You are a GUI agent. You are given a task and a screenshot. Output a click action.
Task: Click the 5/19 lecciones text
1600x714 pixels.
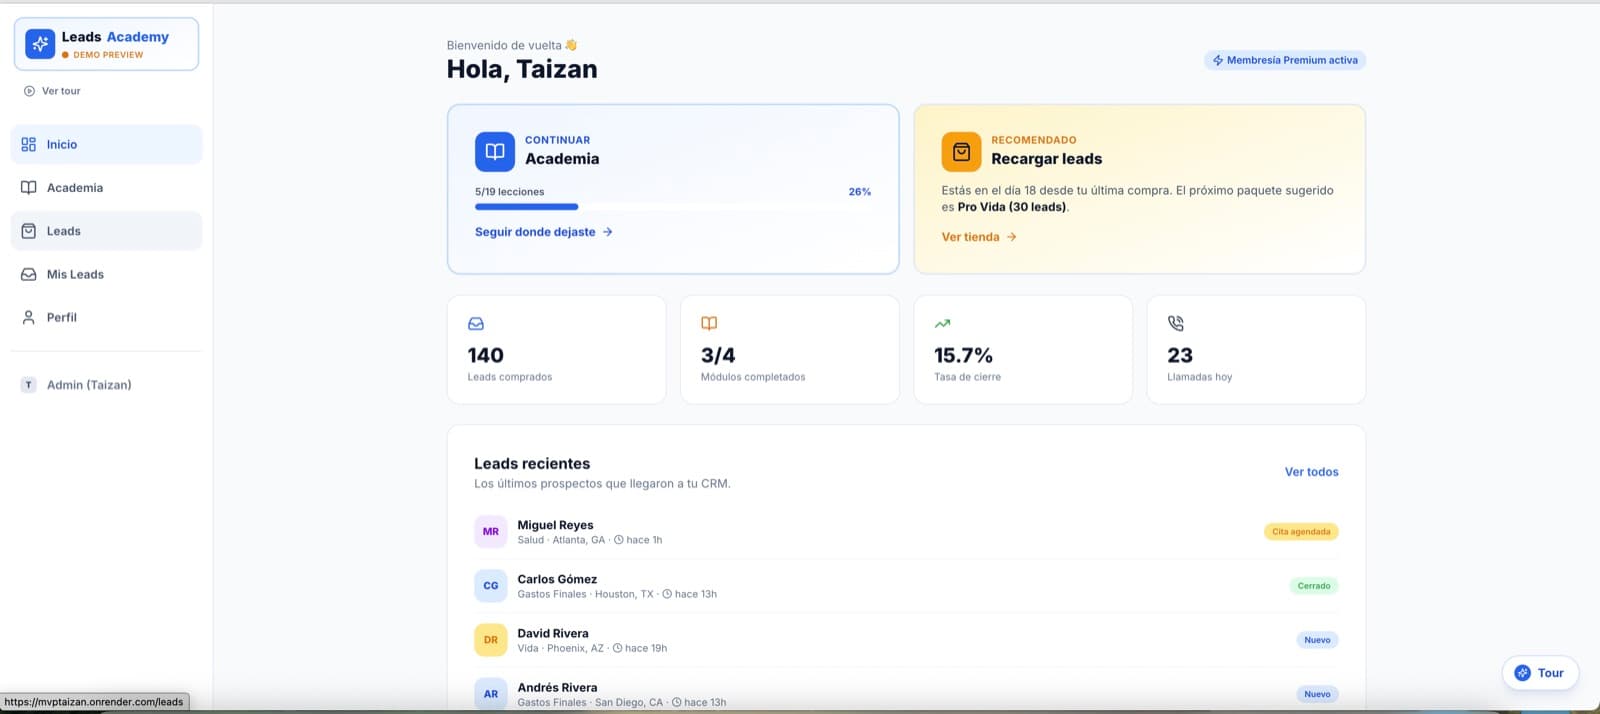pyautogui.click(x=510, y=192)
